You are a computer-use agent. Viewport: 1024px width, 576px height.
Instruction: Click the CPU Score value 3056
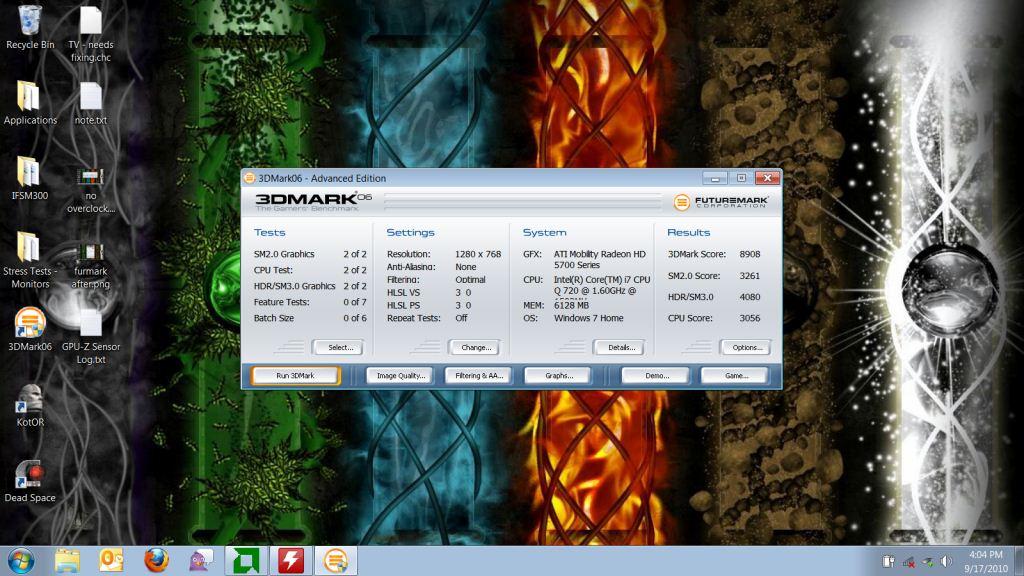750,318
